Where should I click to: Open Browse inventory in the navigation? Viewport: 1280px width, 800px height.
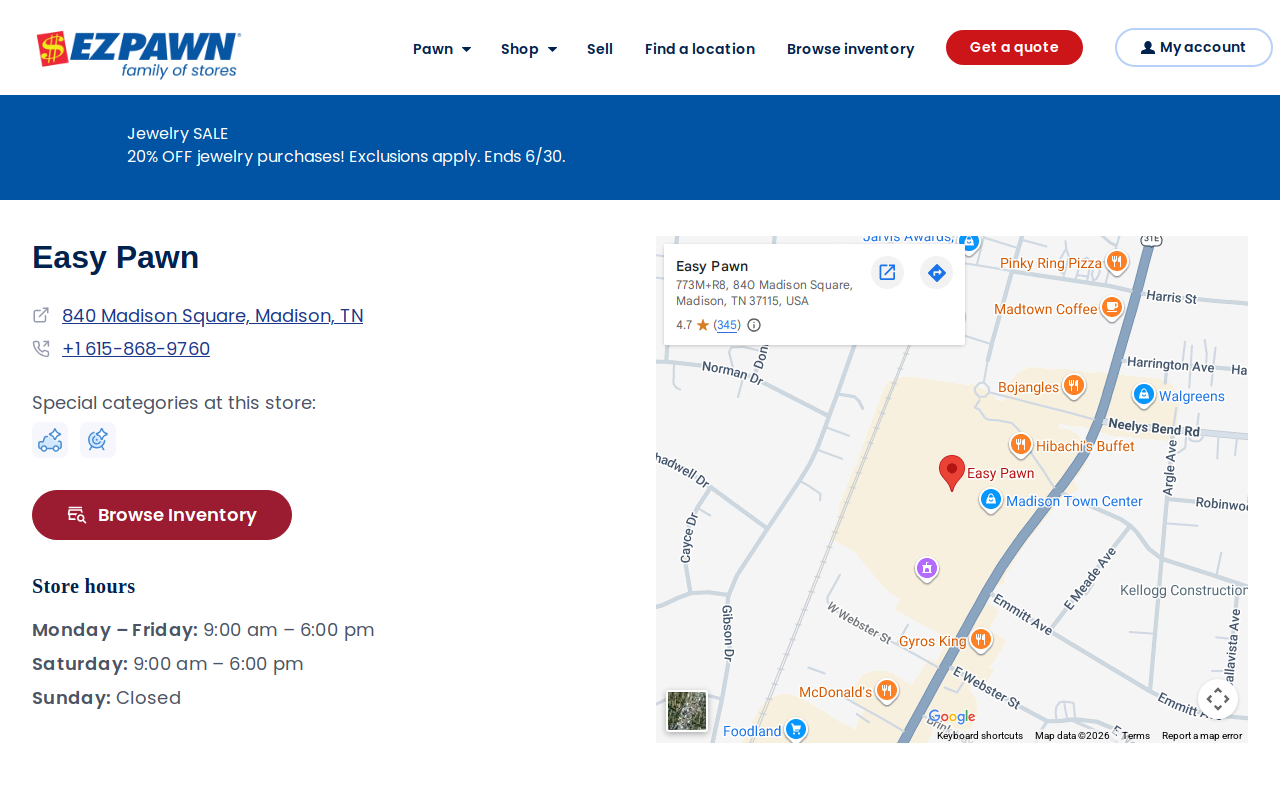pyautogui.click(x=851, y=49)
